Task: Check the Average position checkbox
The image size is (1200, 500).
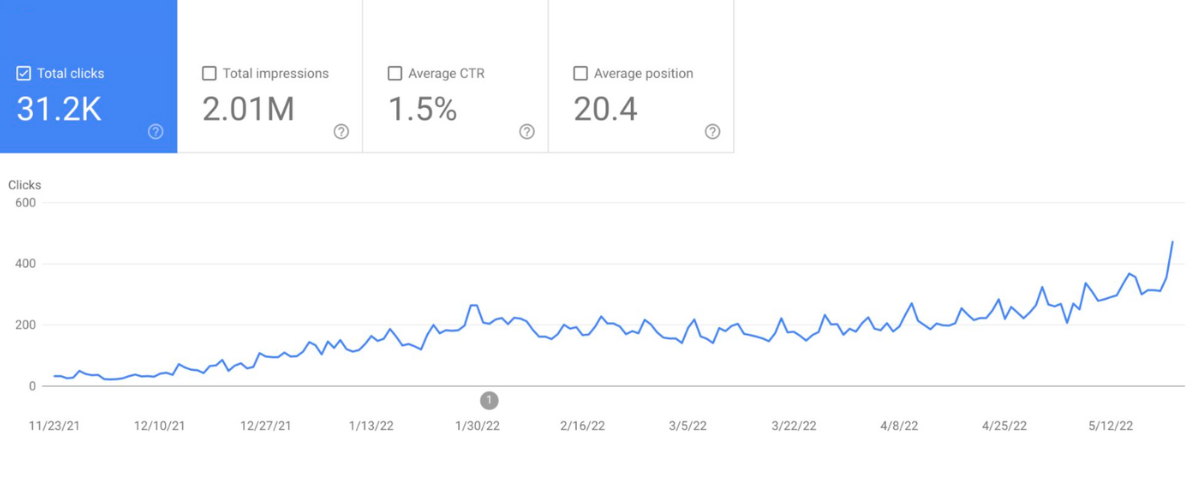Action: point(580,73)
